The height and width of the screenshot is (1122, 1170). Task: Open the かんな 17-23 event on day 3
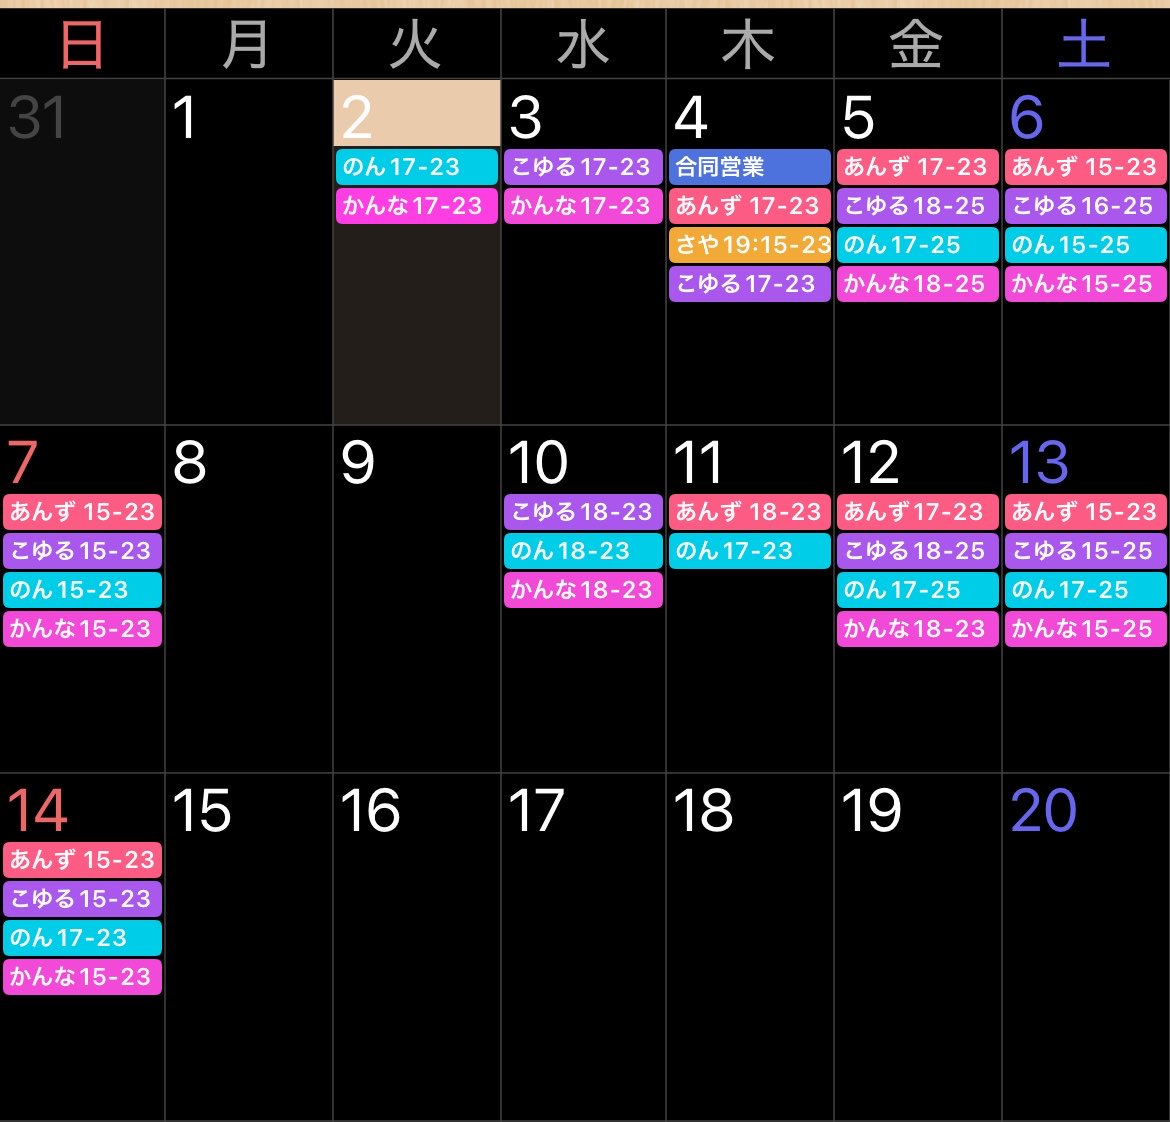584,206
